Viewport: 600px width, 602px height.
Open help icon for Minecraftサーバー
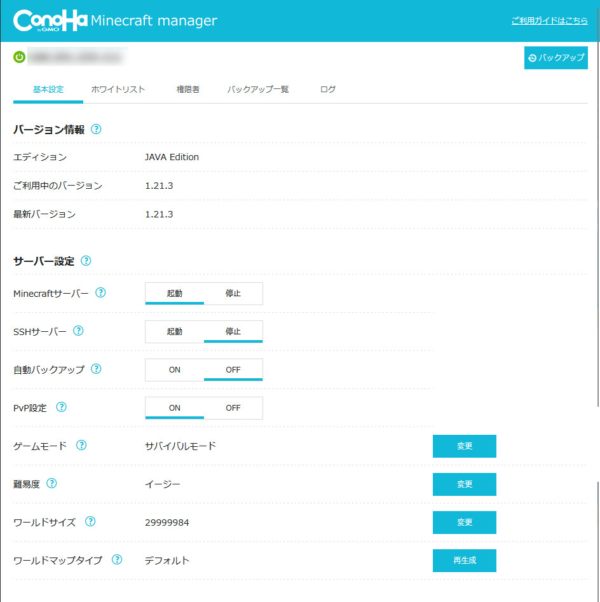[x=100, y=293]
